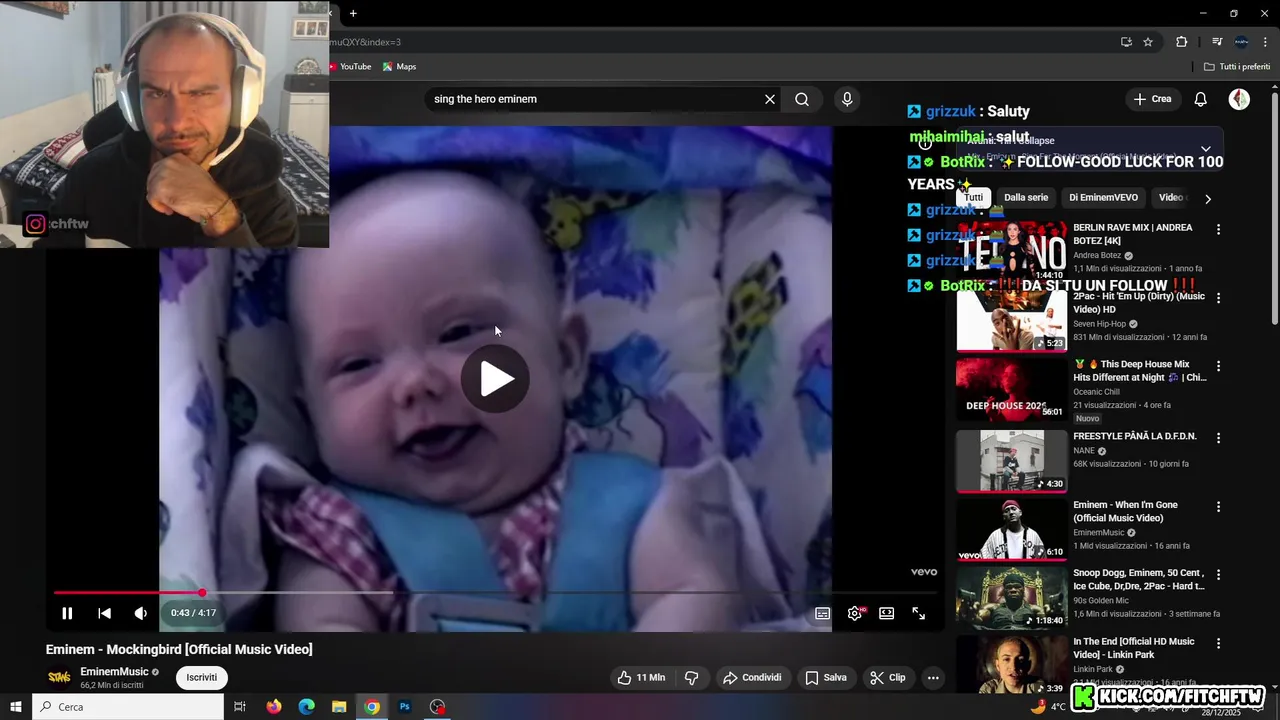Open Snoop Dogg, Eminem, 50 Cent video title
Viewport: 1280px width, 720px height.
tap(1139, 580)
